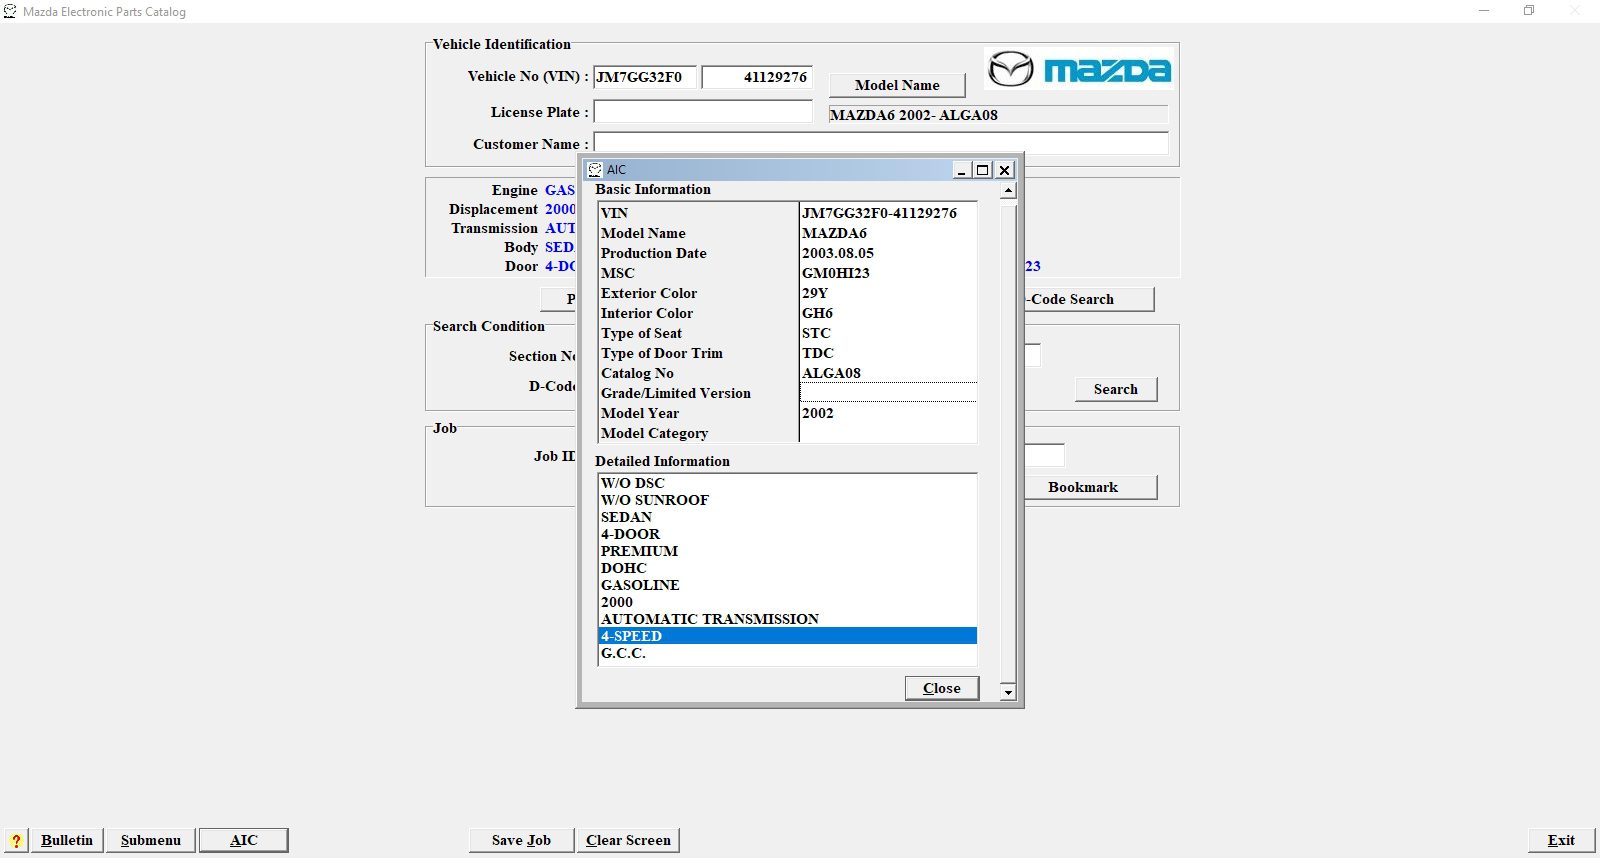Click the License Plate input field
Image resolution: width=1600 pixels, height=858 pixels.
pyautogui.click(x=703, y=112)
